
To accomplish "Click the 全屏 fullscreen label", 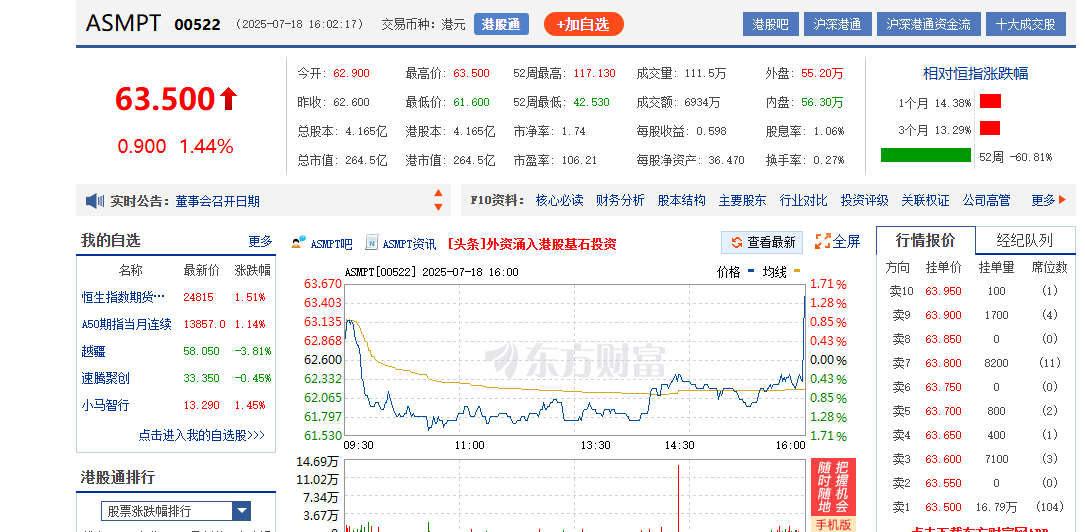I will (846, 241).
